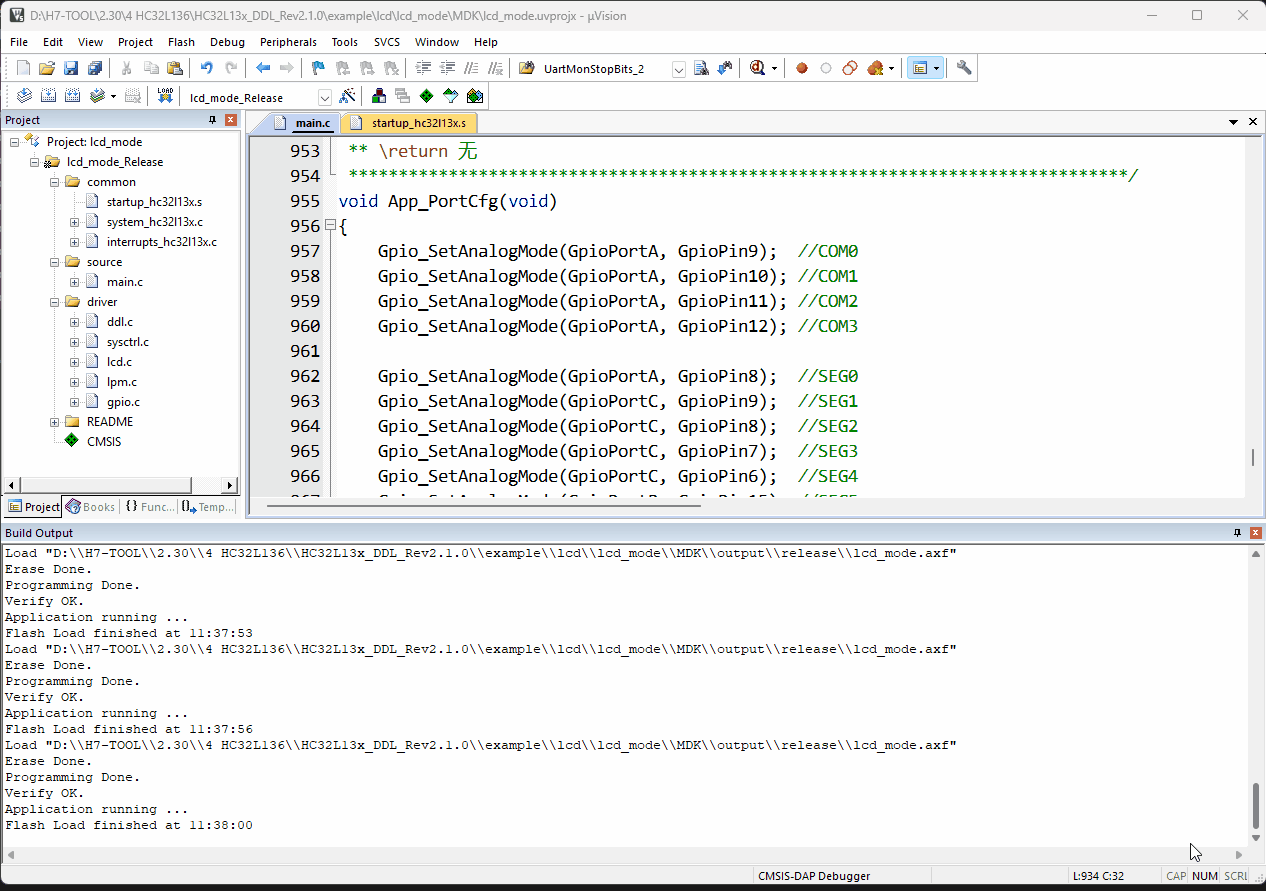Viewport: 1266px width, 891px height.
Task: Collapse the source folder in project tree
Action: [55, 262]
